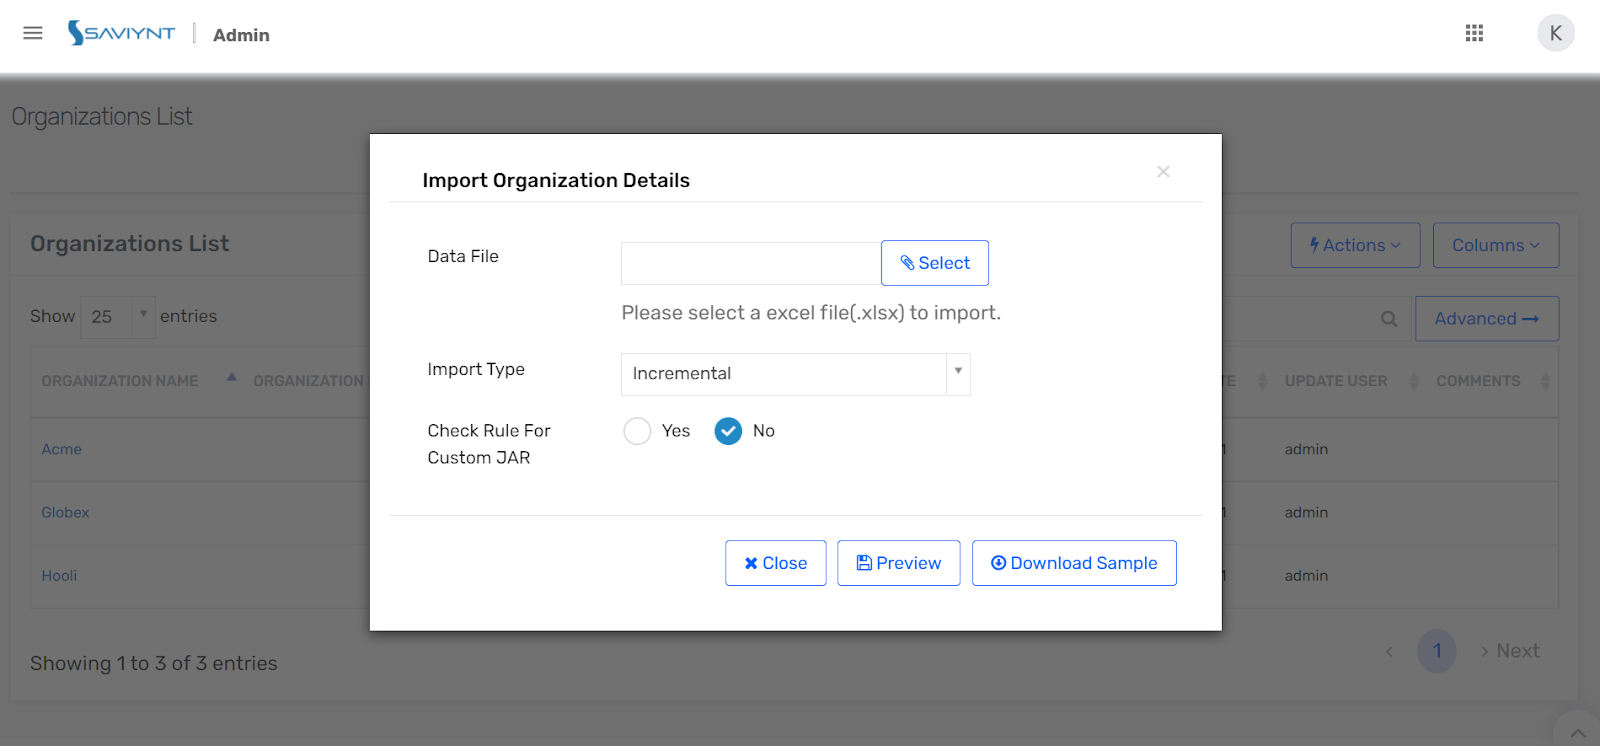Image resolution: width=1600 pixels, height=746 pixels.
Task: Click the Select file button
Action: coord(935,263)
